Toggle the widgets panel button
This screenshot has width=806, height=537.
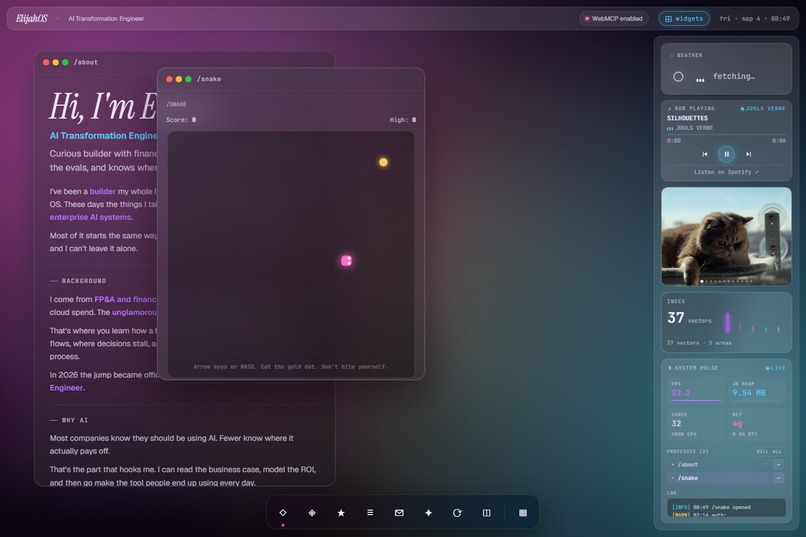coord(684,18)
